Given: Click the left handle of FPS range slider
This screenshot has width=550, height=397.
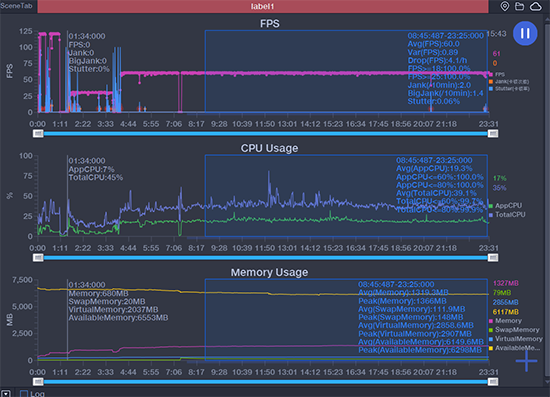Looking at the screenshot, I should coord(38,134).
